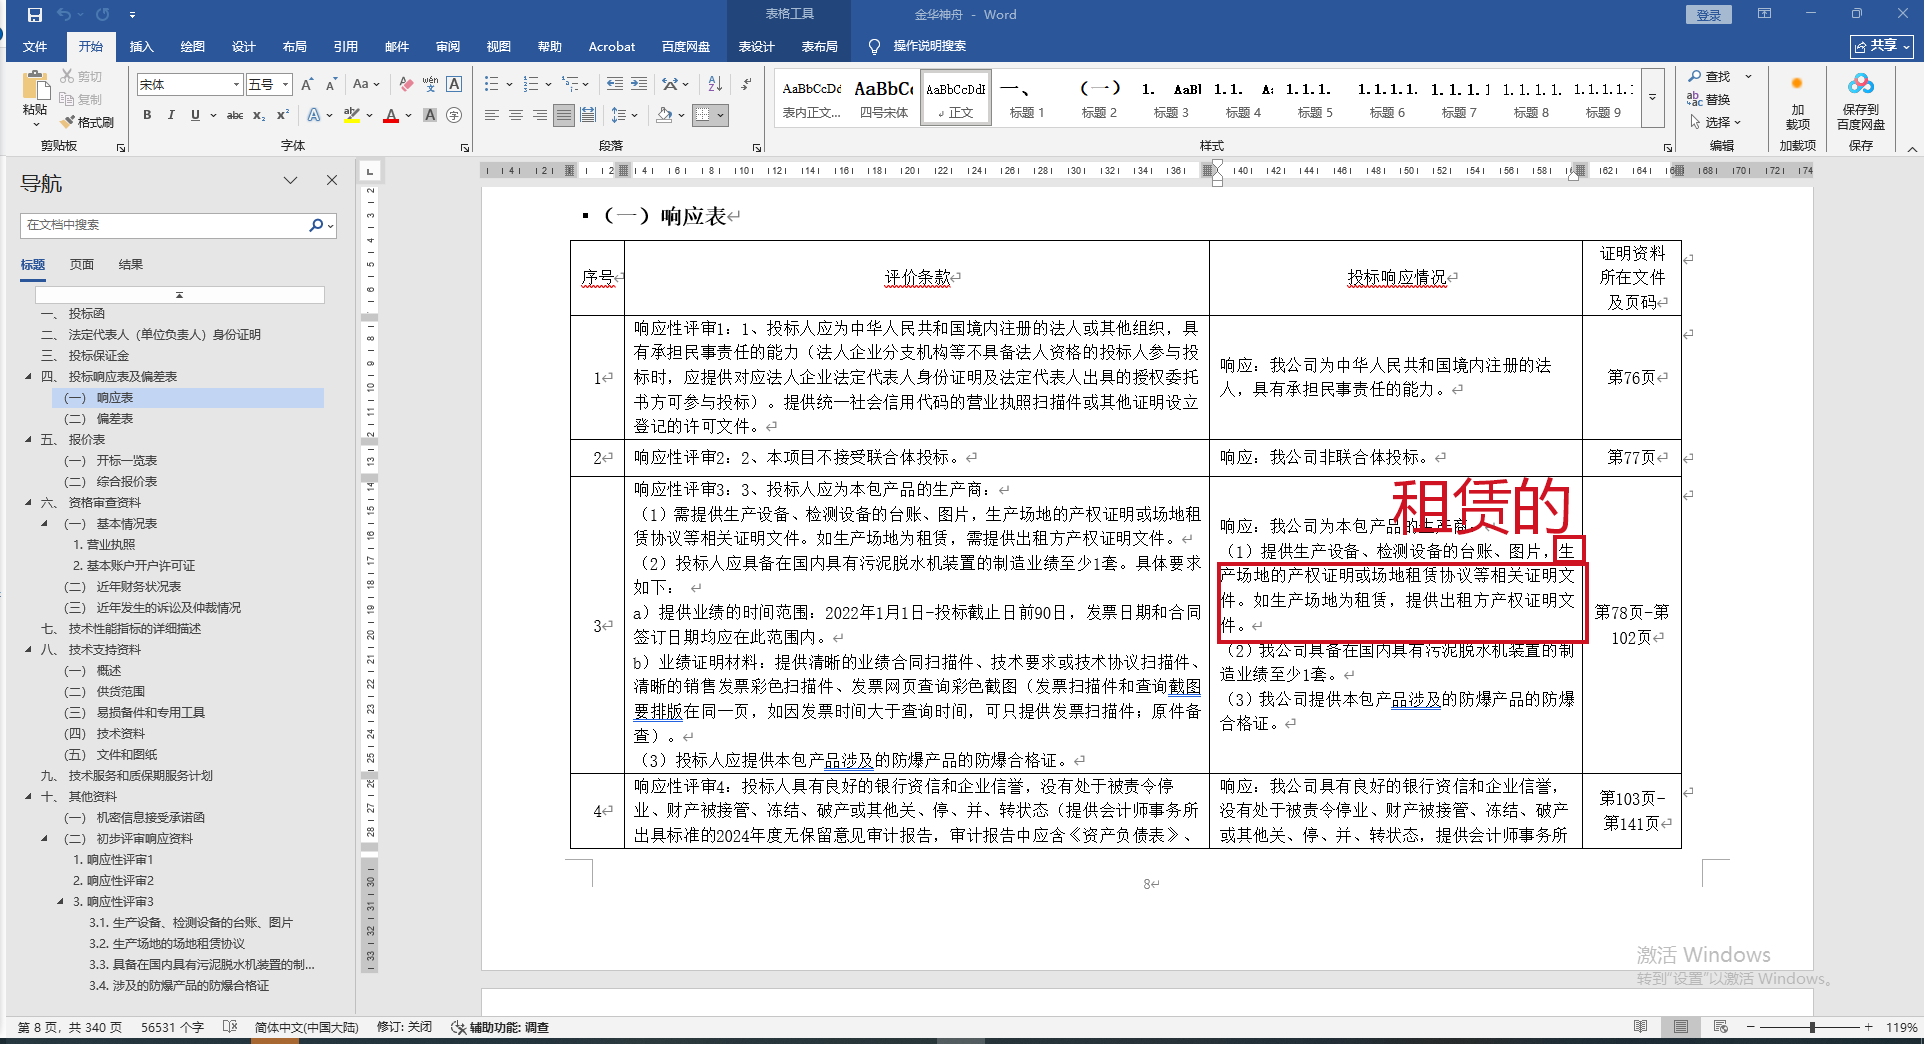
Task: Click the zoom slider in the status bar
Action: click(x=1812, y=1027)
